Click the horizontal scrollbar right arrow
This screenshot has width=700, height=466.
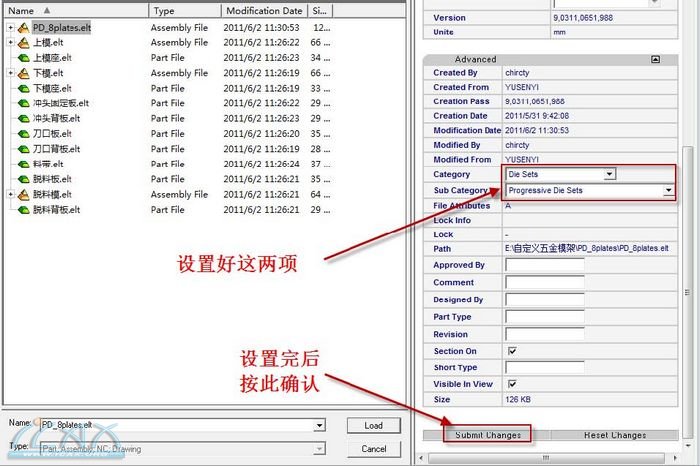tap(675, 458)
